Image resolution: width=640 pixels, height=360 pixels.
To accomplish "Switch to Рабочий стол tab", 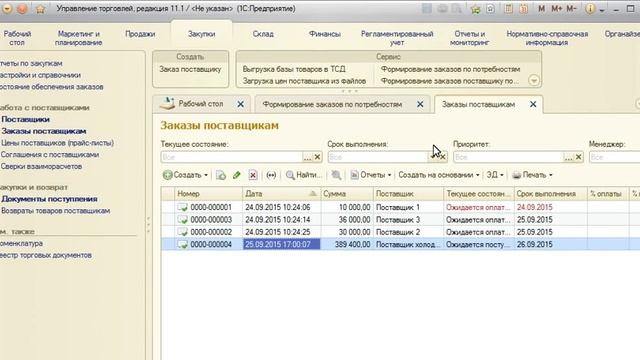I will (200, 104).
